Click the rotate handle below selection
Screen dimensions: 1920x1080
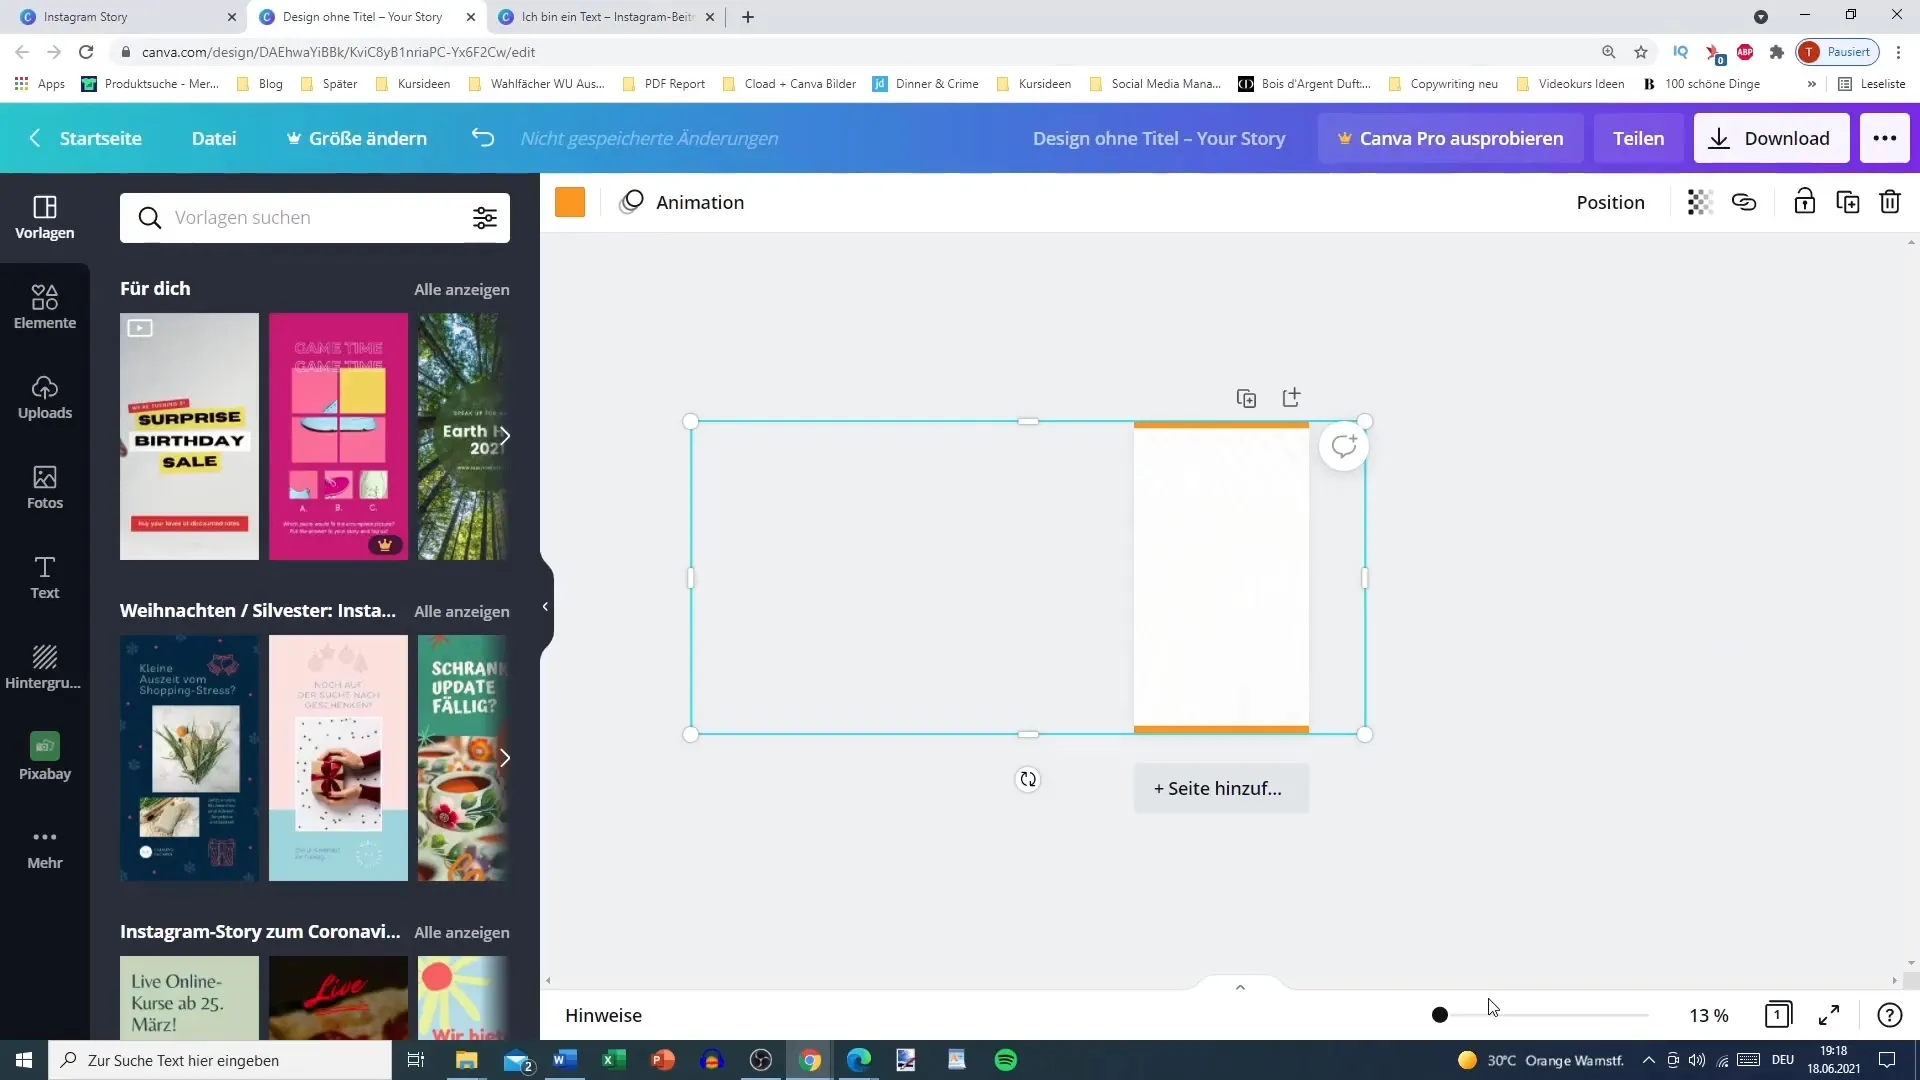click(1028, 779)
